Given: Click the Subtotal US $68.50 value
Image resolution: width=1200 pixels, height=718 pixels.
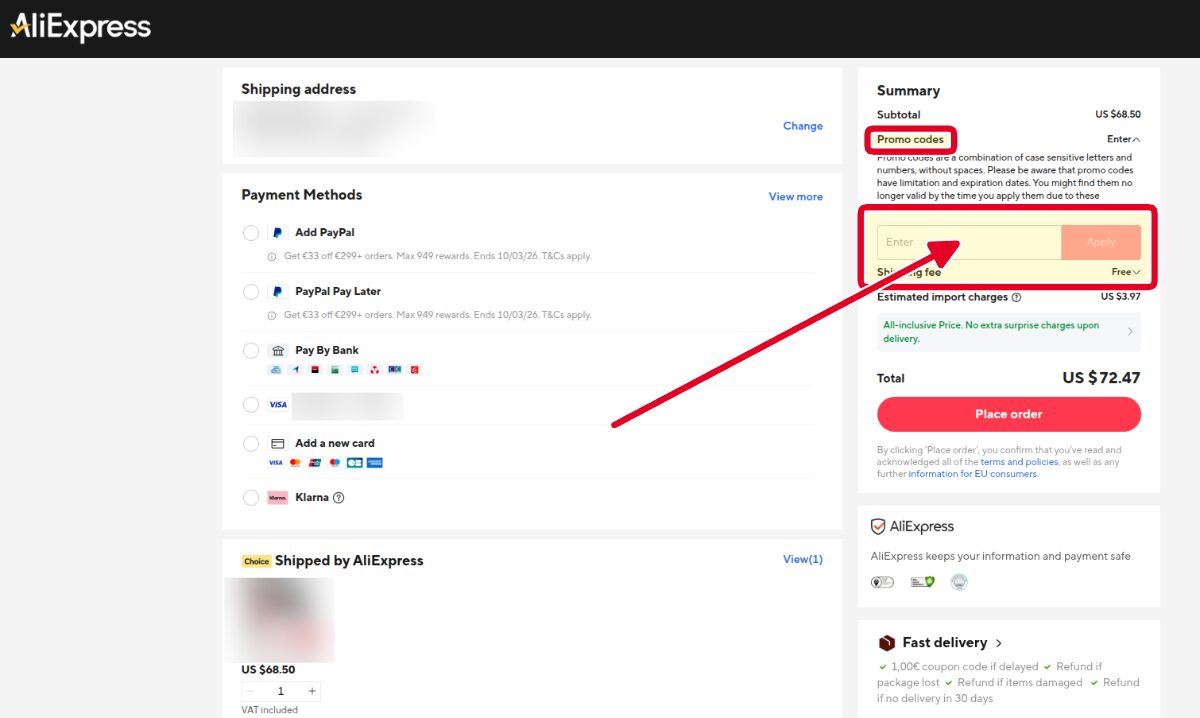Looking at the screenshot, I should tap(1118, 115).
